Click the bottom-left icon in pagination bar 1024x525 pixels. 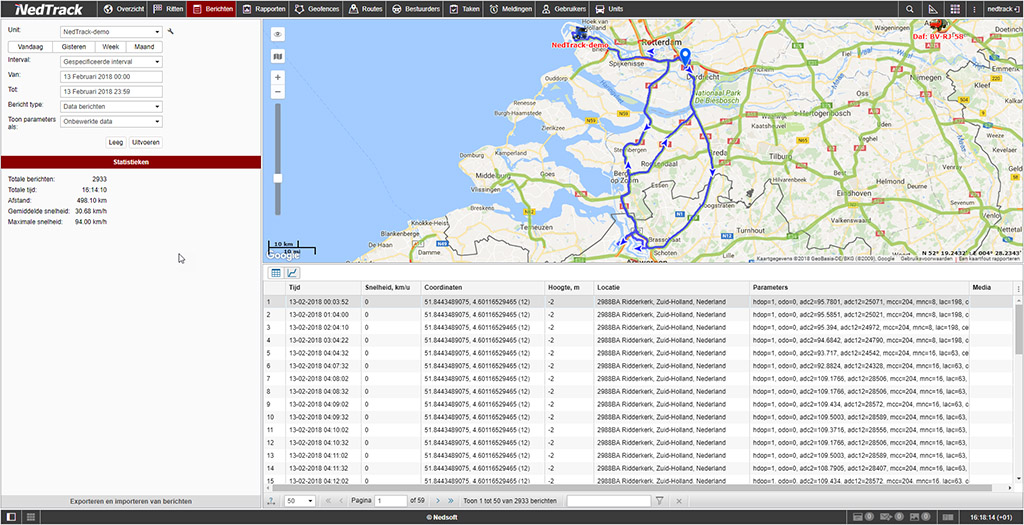coord(271,501)
